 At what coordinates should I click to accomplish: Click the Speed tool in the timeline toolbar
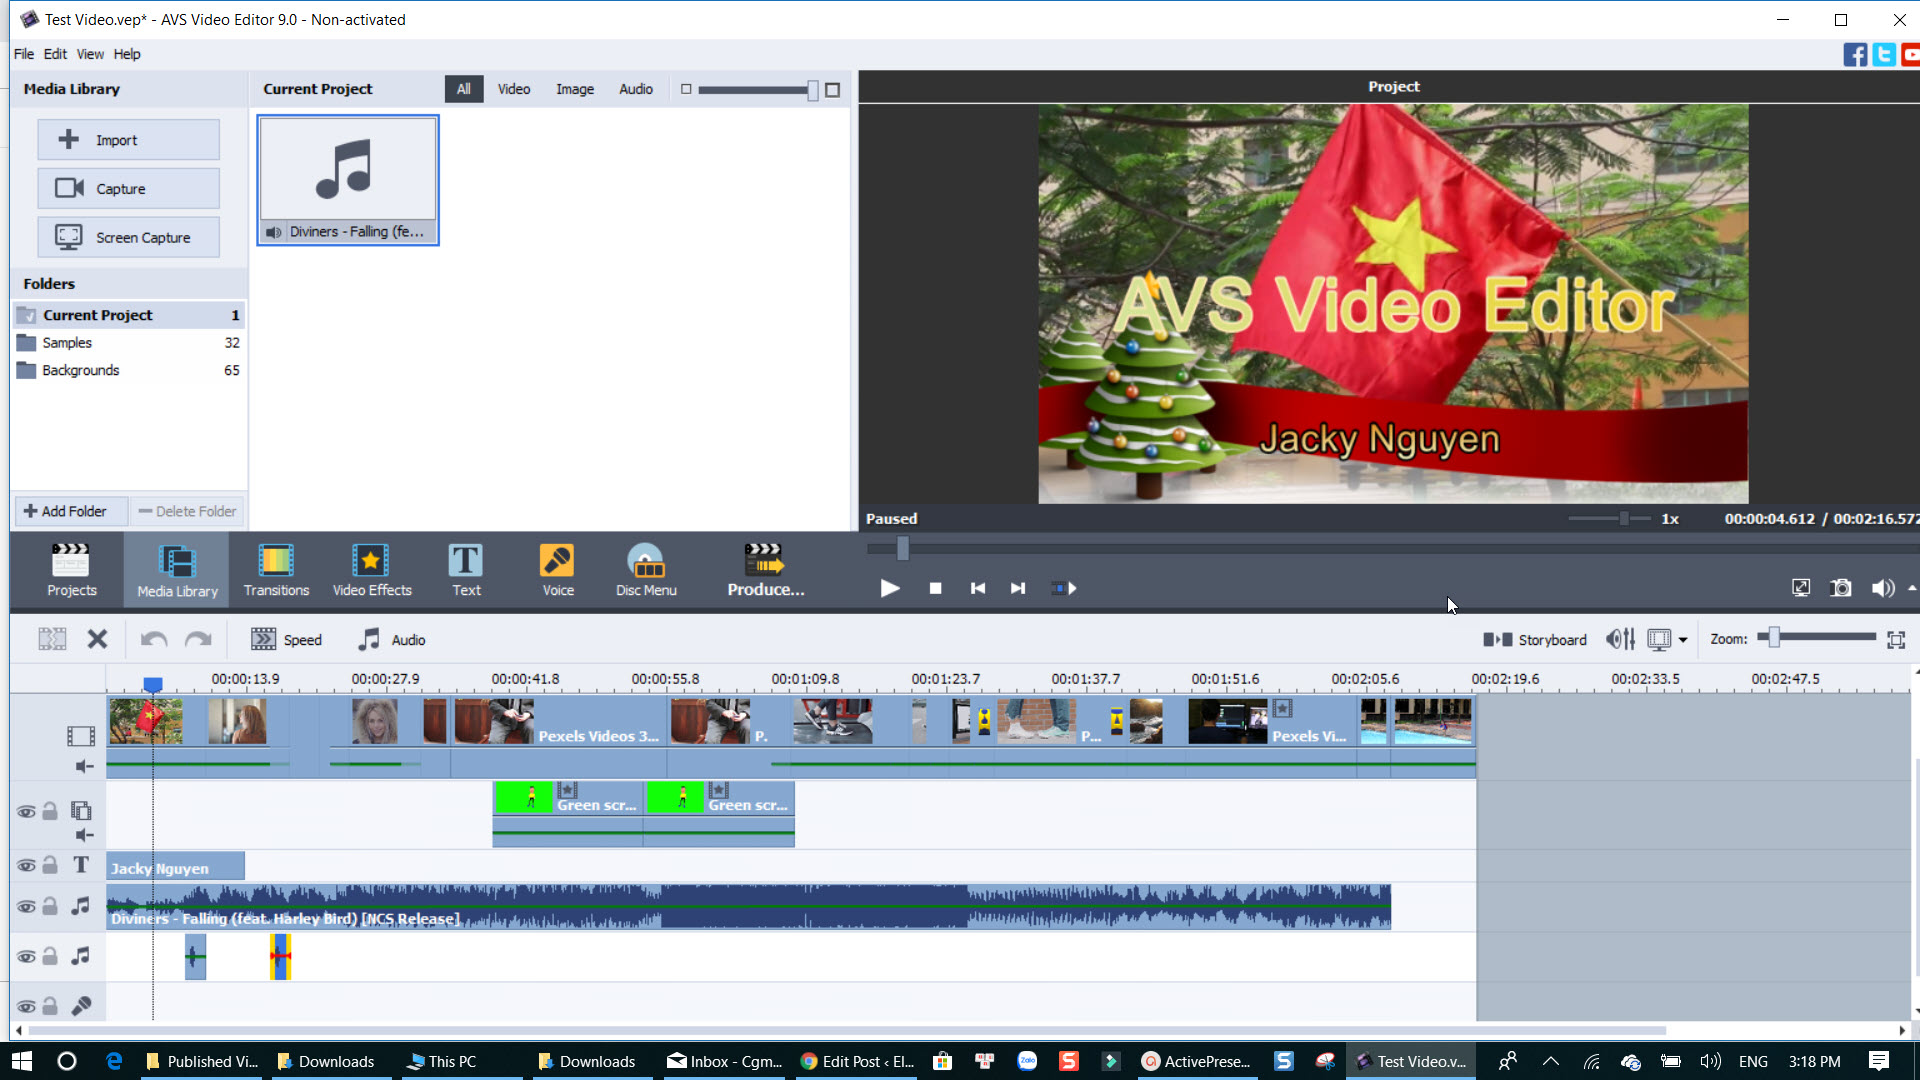(287, 639)
